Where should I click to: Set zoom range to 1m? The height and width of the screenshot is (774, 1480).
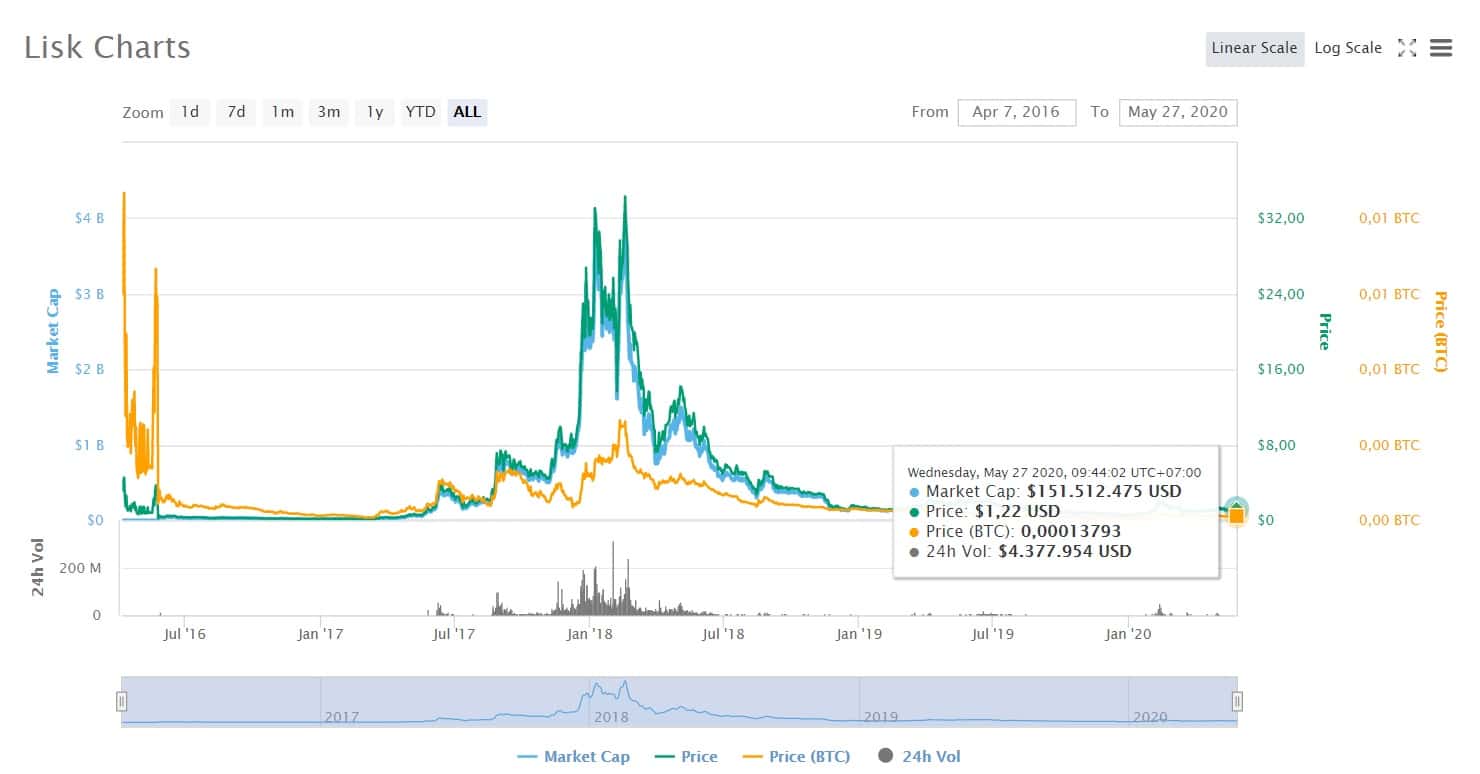pyautogui.click(x=283, y=112)
